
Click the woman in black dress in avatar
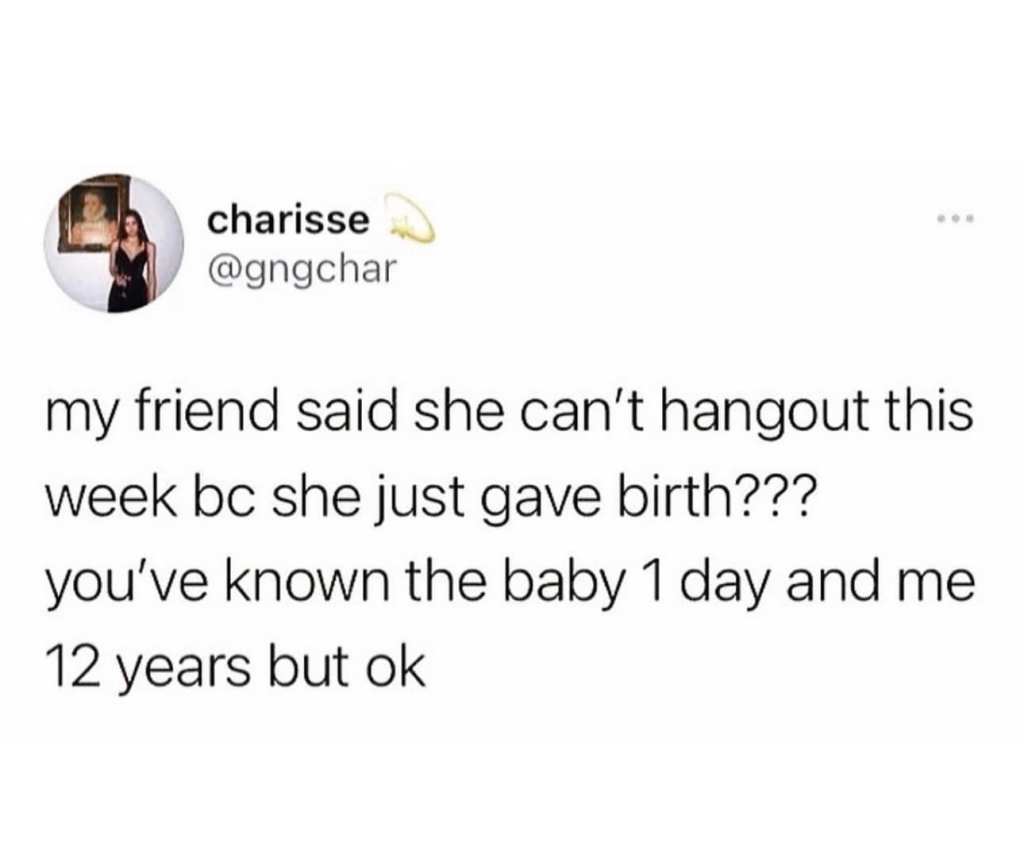133,260
